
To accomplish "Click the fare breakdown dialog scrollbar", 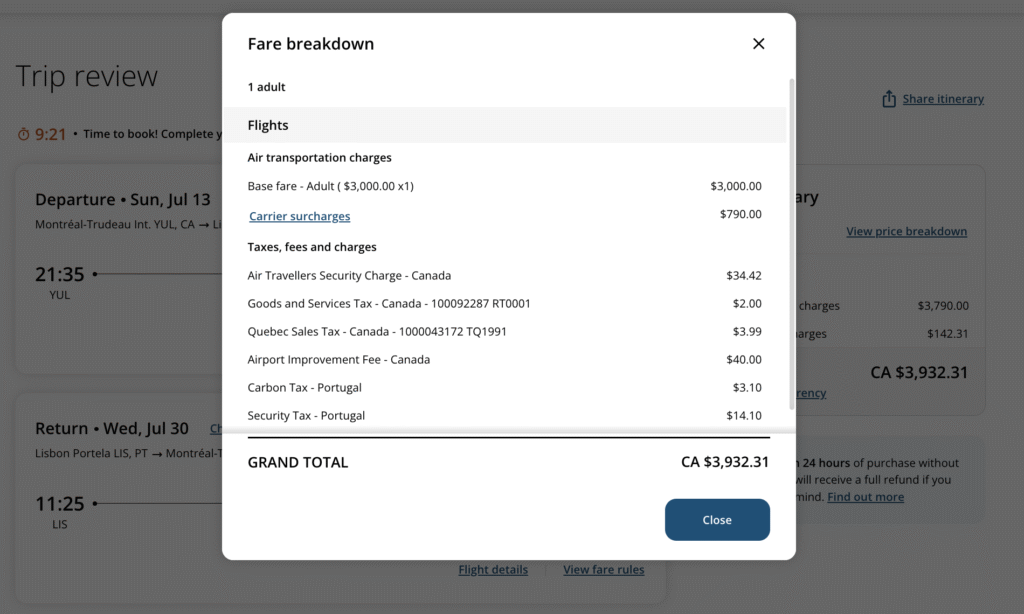I will click(x=793, y=240).
